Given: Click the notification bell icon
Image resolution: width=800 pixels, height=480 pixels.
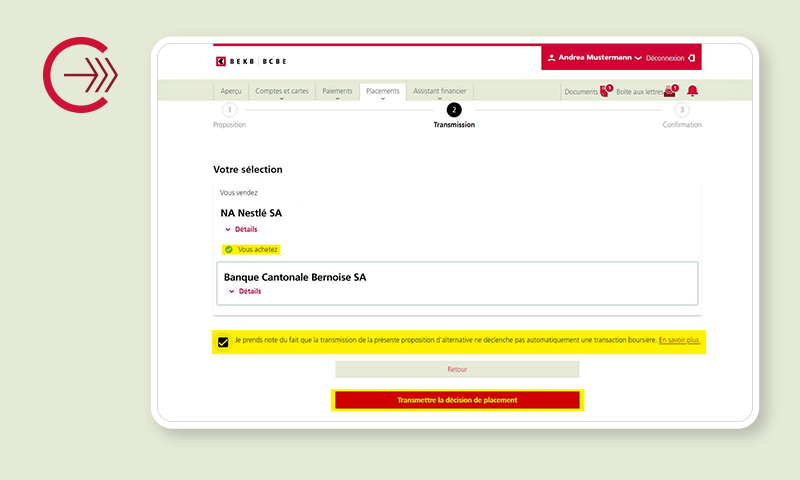Looking at the screenshot, I should pos(692,91).
